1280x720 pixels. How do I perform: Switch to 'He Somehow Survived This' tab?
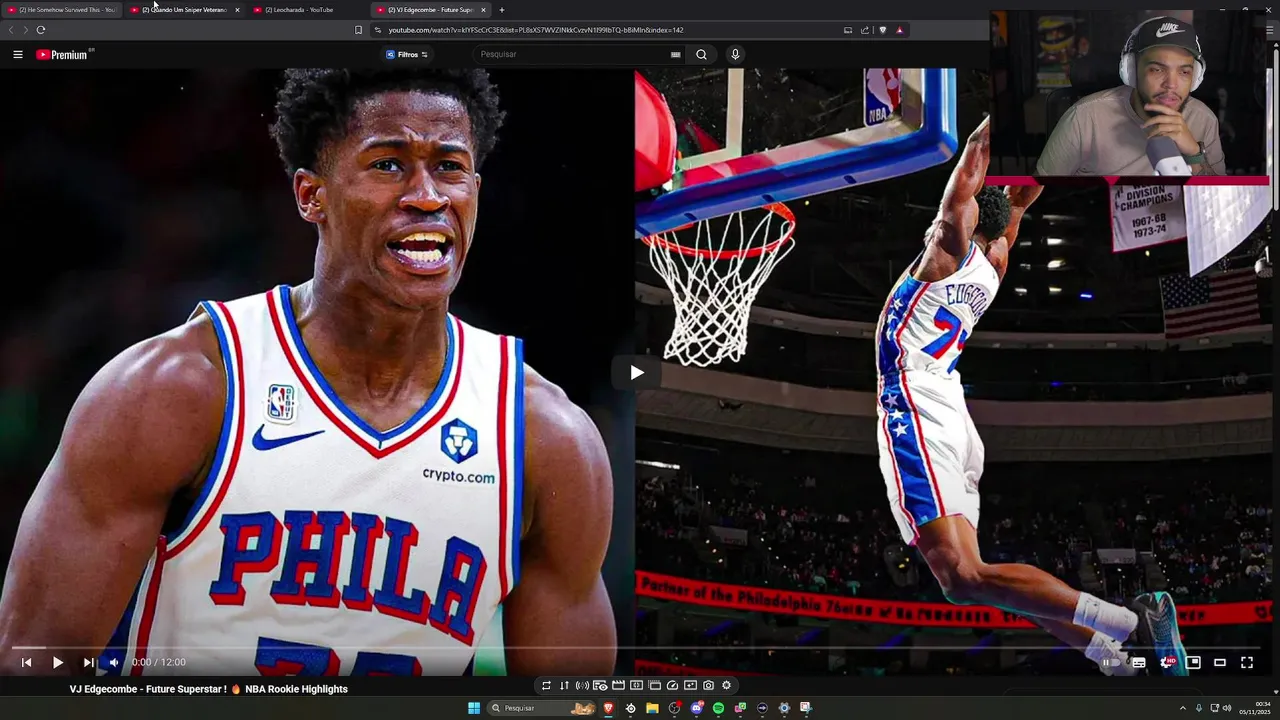[x=60, y=10]
